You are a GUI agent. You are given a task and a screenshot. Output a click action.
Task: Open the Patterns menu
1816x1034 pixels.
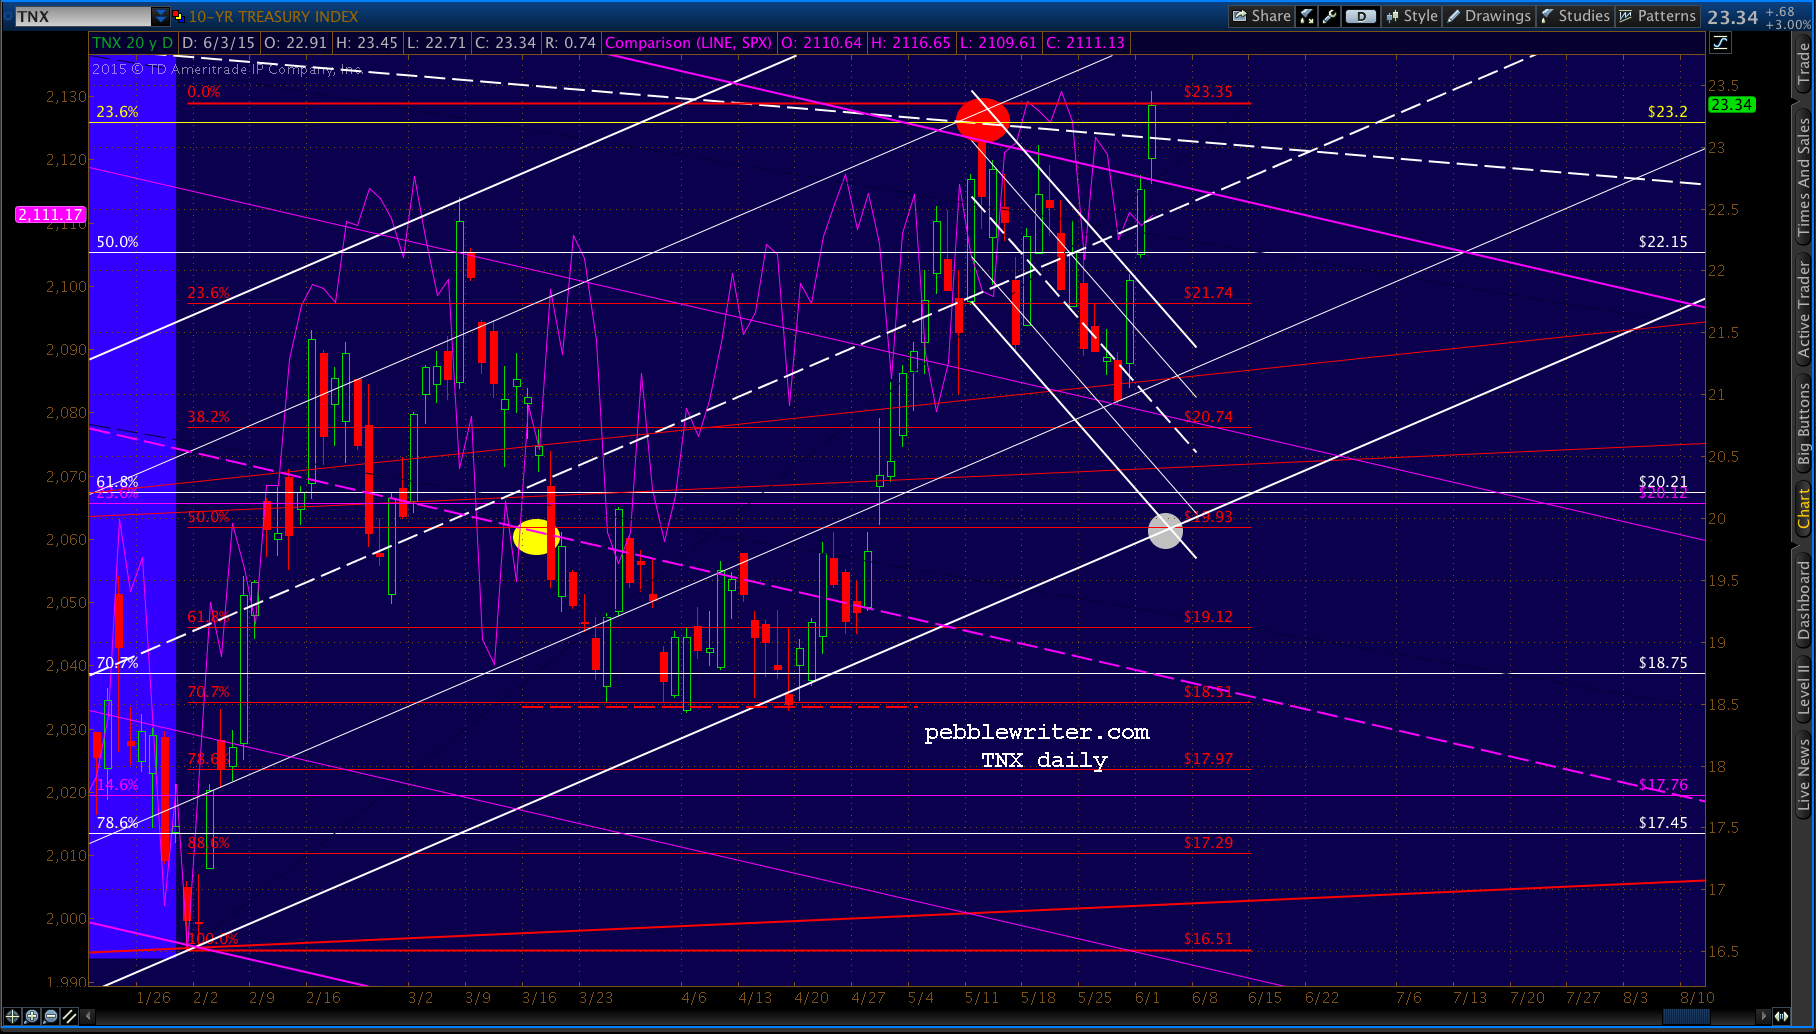pyautogui.click(x=1657, y=16)
